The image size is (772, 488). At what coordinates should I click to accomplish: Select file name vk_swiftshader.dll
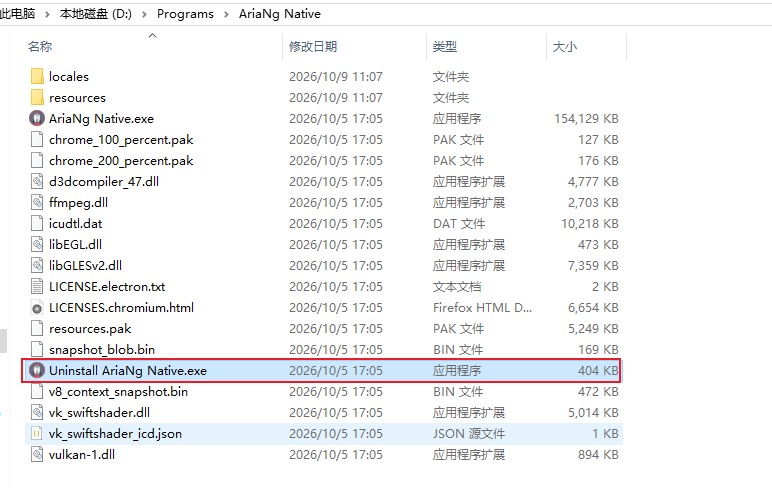pyautogui.click(x=99, y=413)
